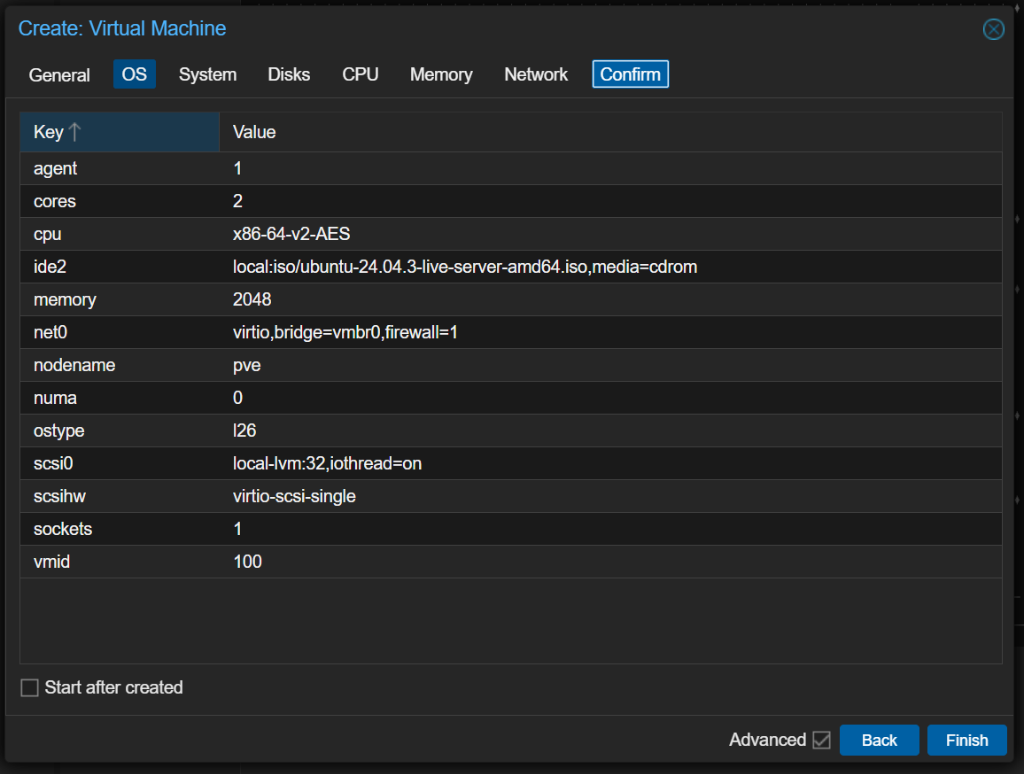Screen dimensions: 1024x774
Task: Select the cores row key
Action: 55,201
